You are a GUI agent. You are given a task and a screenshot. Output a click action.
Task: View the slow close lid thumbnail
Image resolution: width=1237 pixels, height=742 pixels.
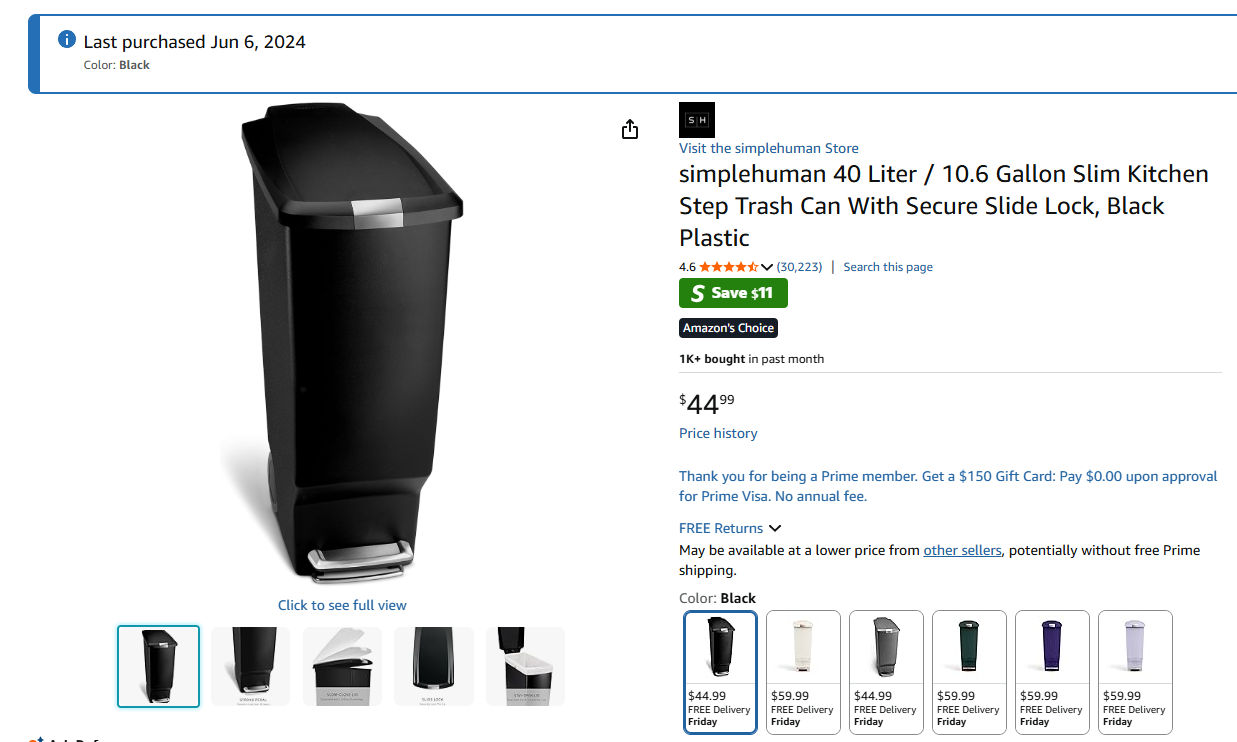click(342, 666)
